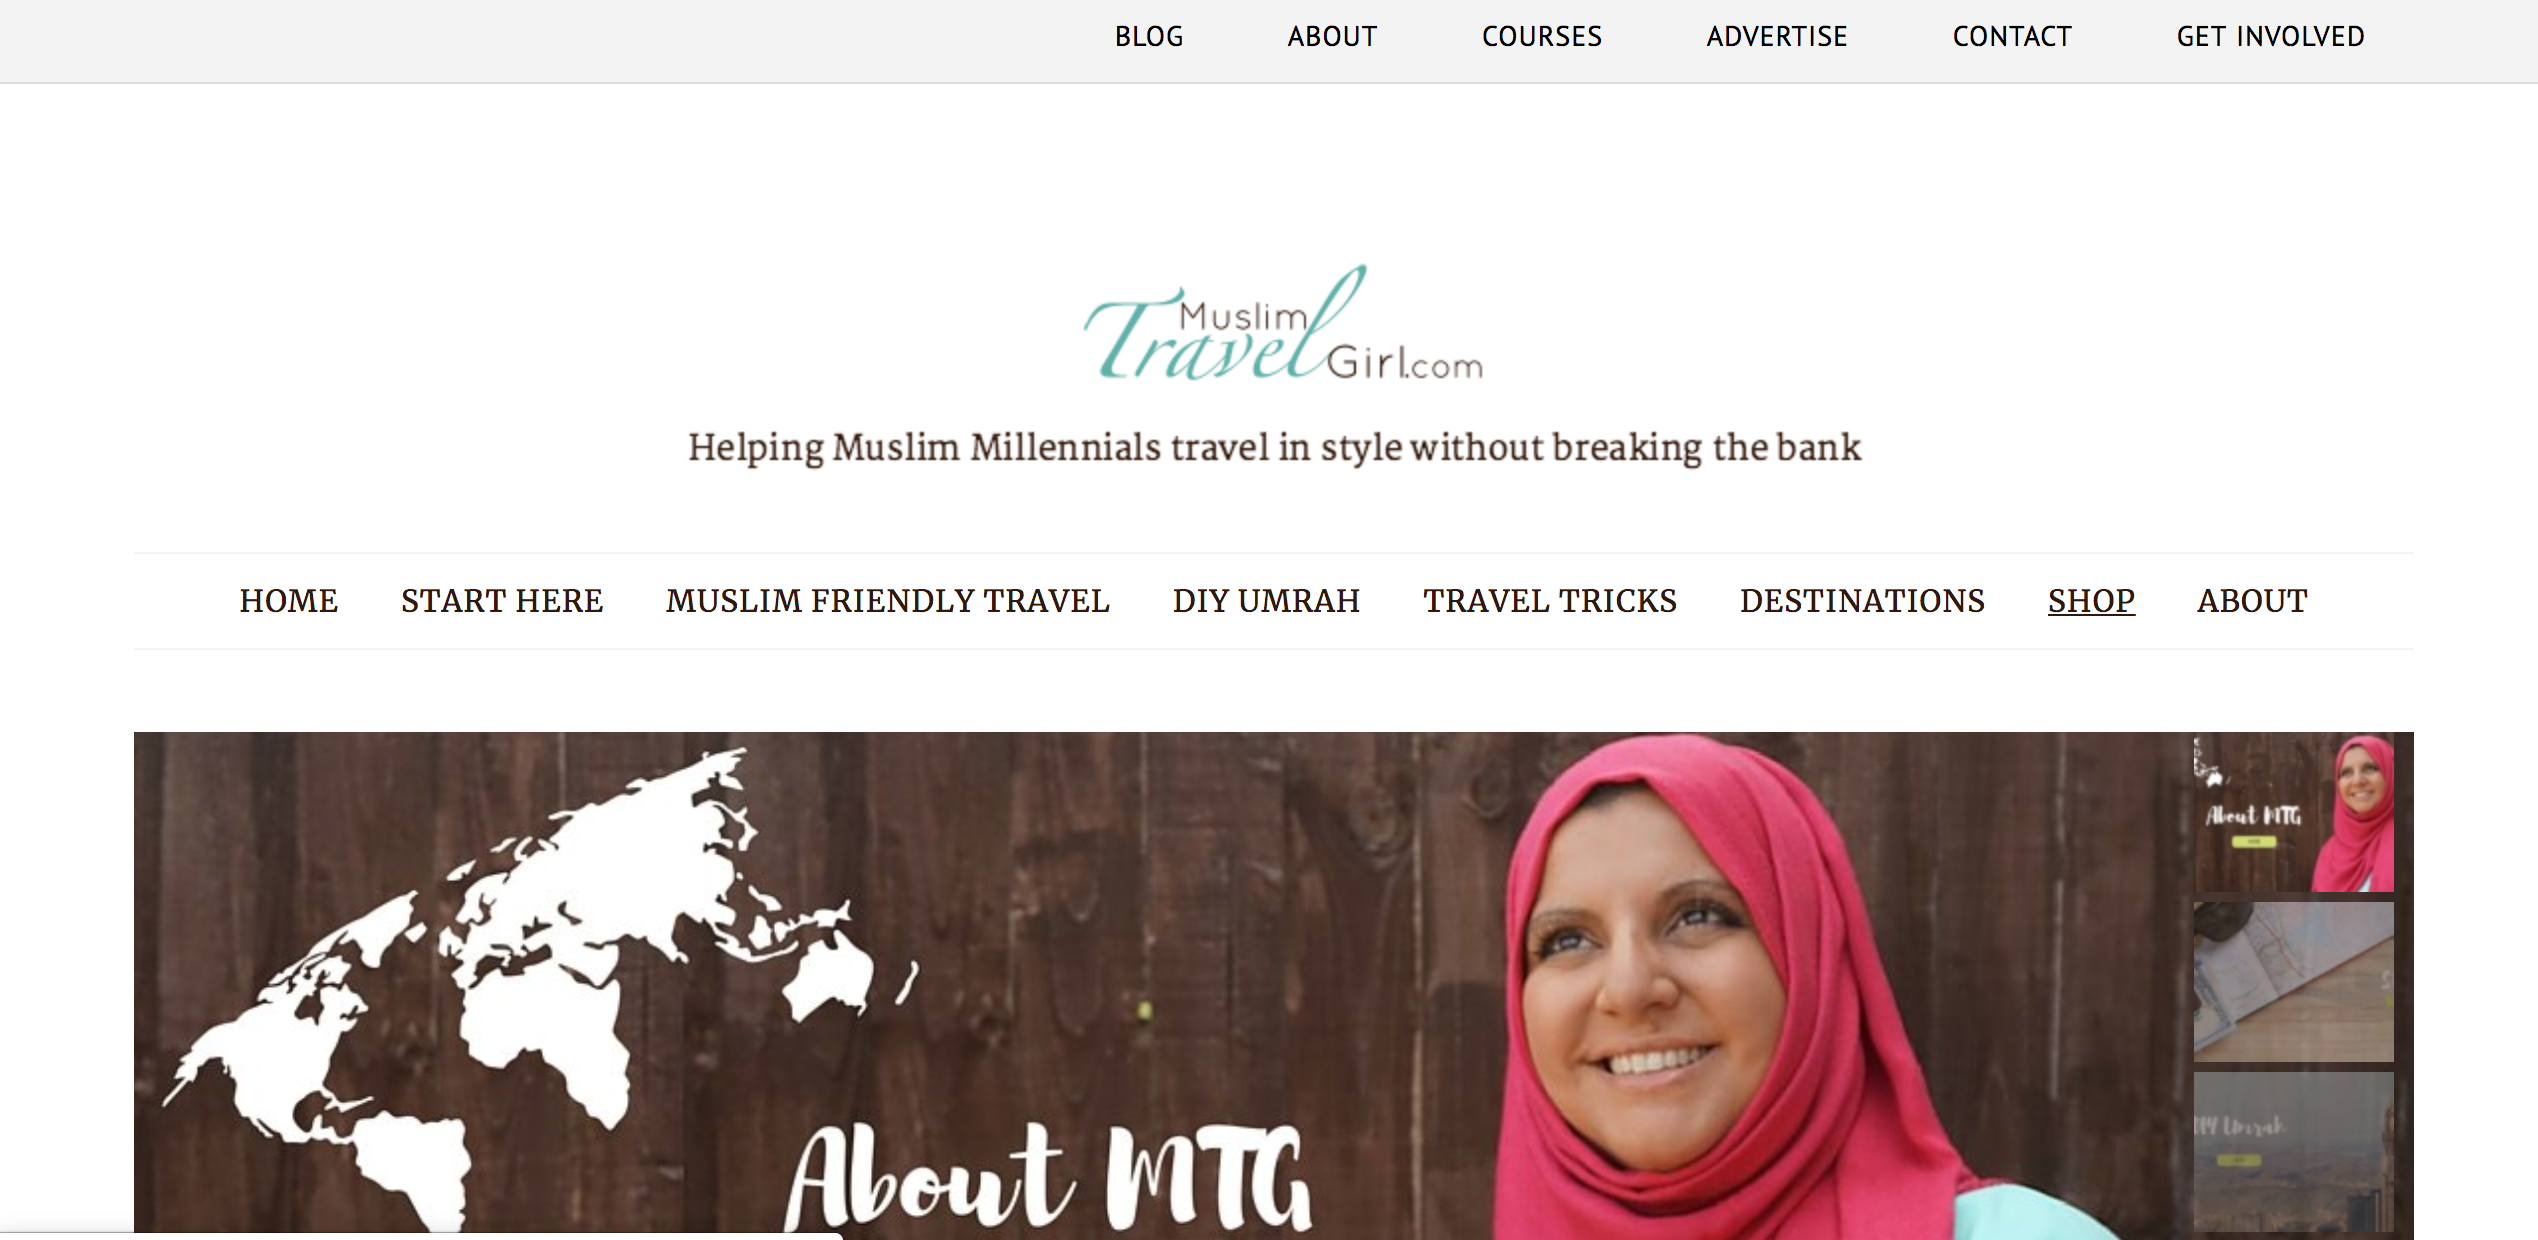2538x1240 pixels.
Task: Open the DESTINATIONS menu item
Action: pos(1862,601)
